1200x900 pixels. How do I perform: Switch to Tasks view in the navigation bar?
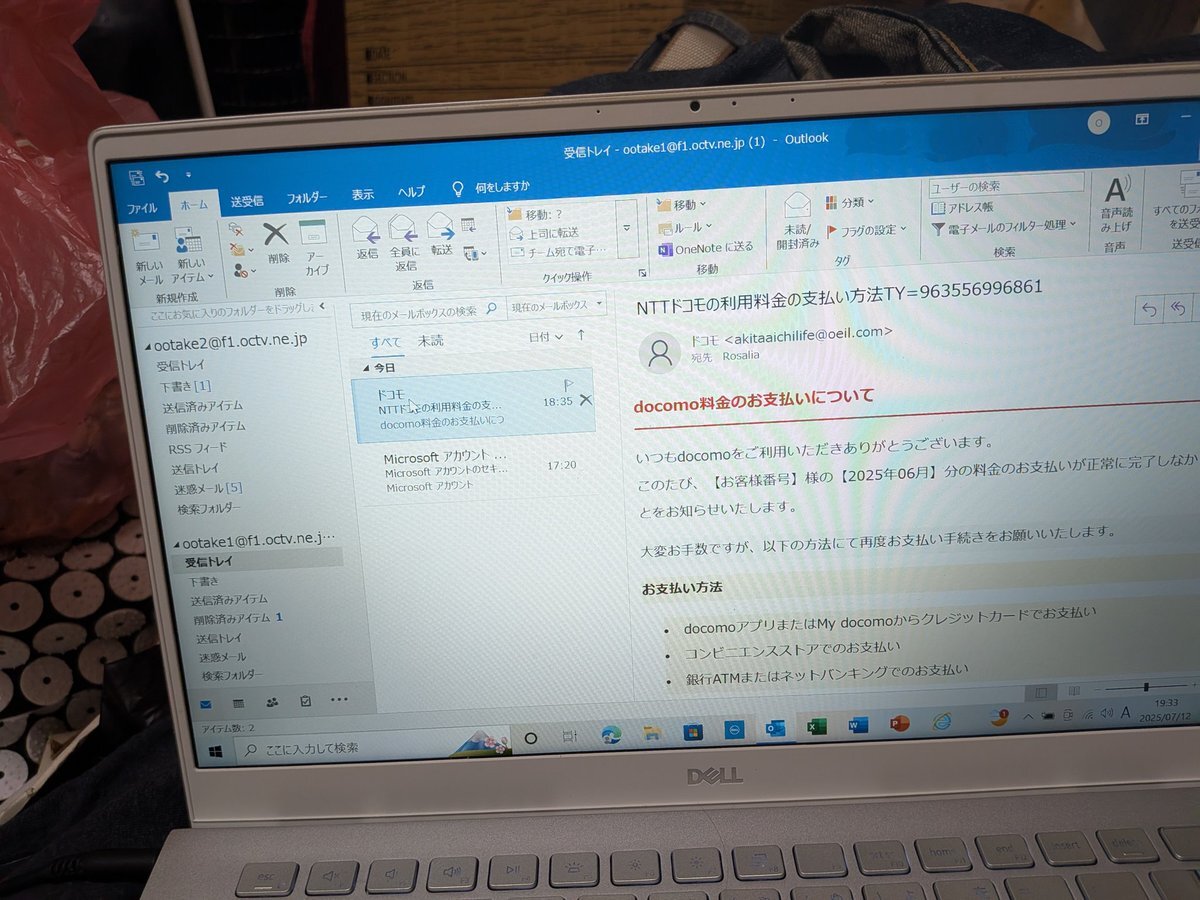(x=305, y=701)
